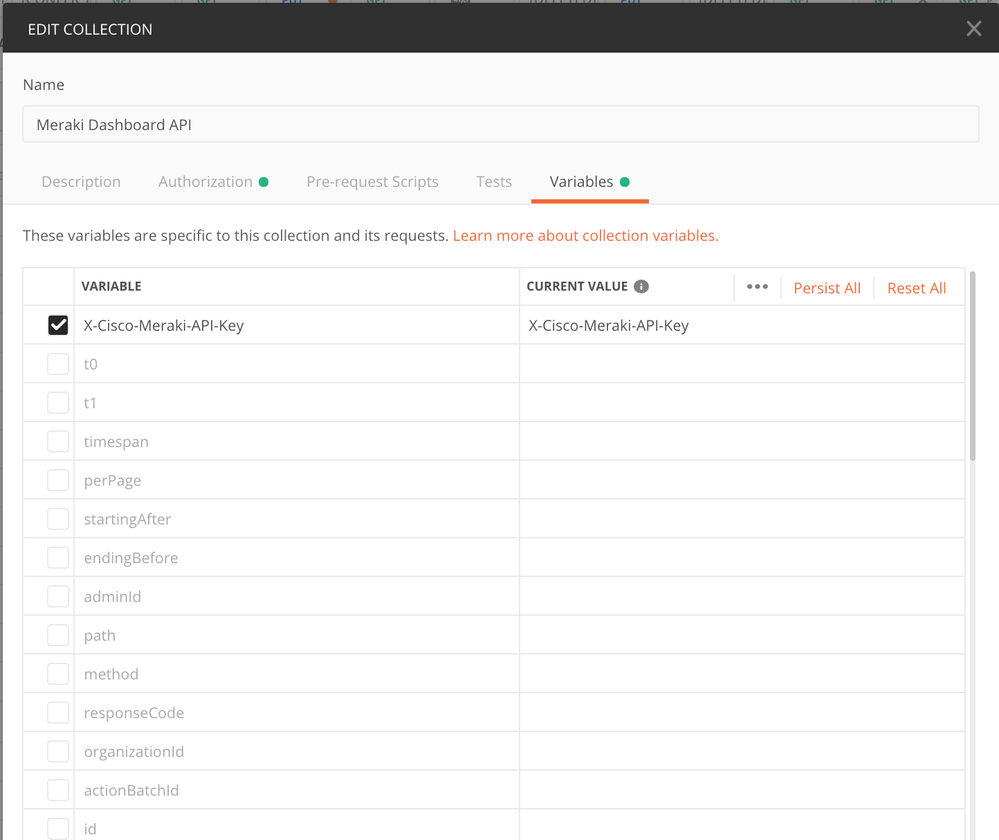This screenshot has height=840, width=999.
Task: Click the endingBefore variable name
Action: click(131, 558)
